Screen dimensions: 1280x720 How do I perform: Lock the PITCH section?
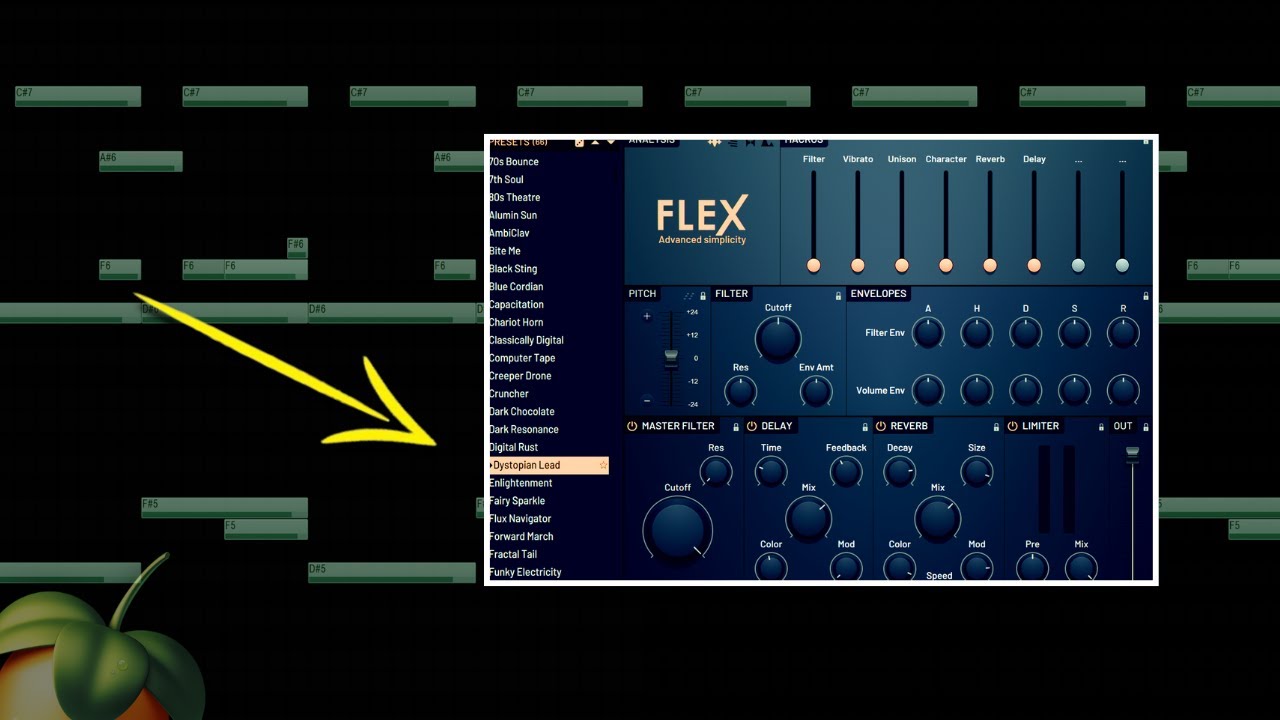703,296
